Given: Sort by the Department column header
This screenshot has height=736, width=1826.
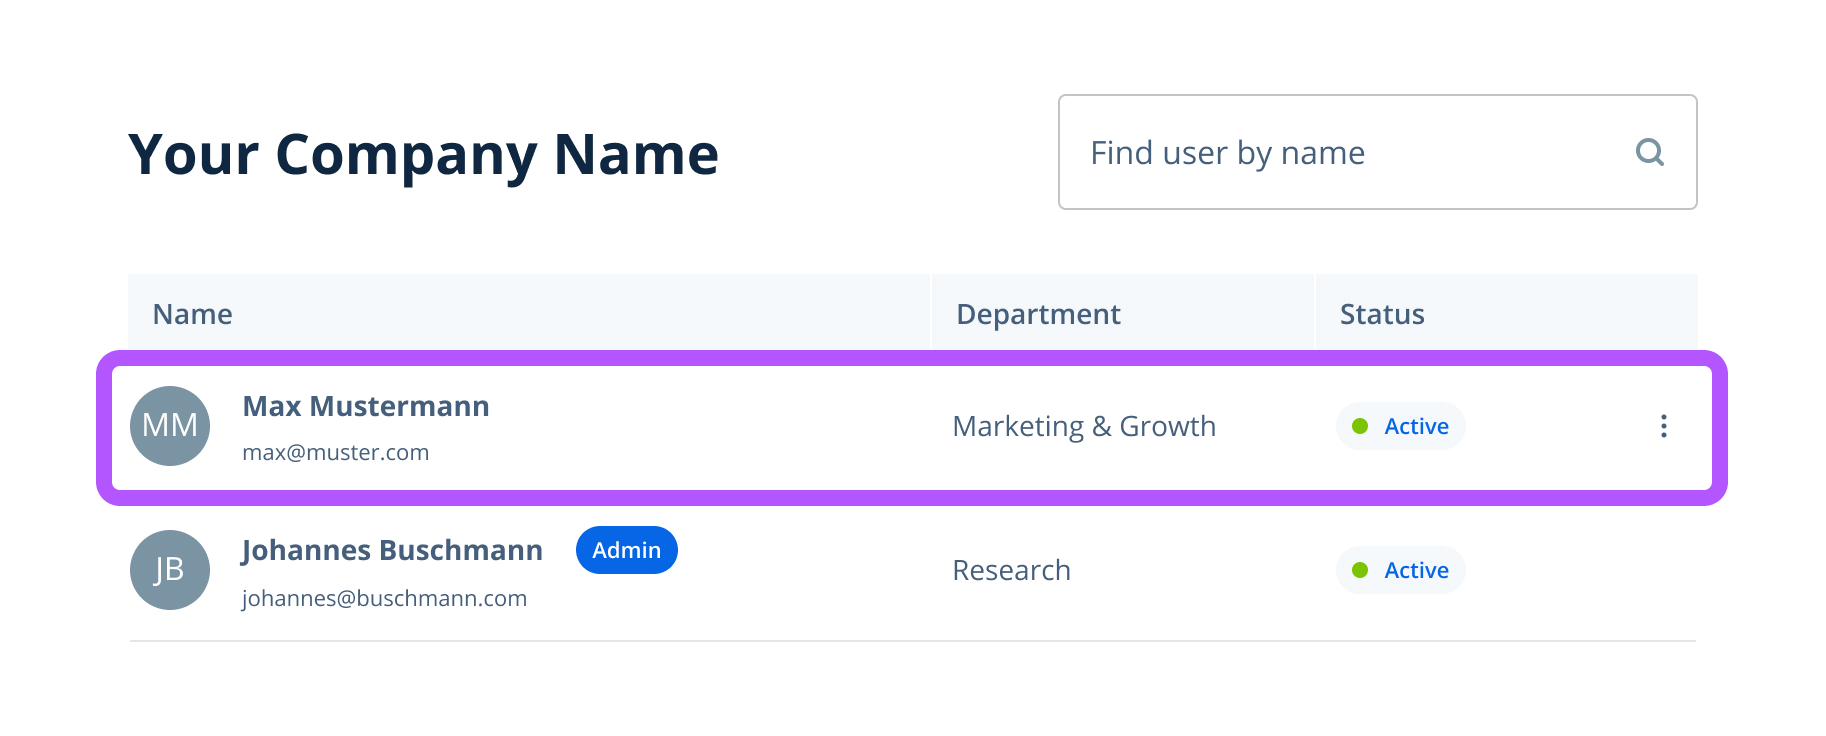Looking at the screenshot, I should pos(1038,314).
